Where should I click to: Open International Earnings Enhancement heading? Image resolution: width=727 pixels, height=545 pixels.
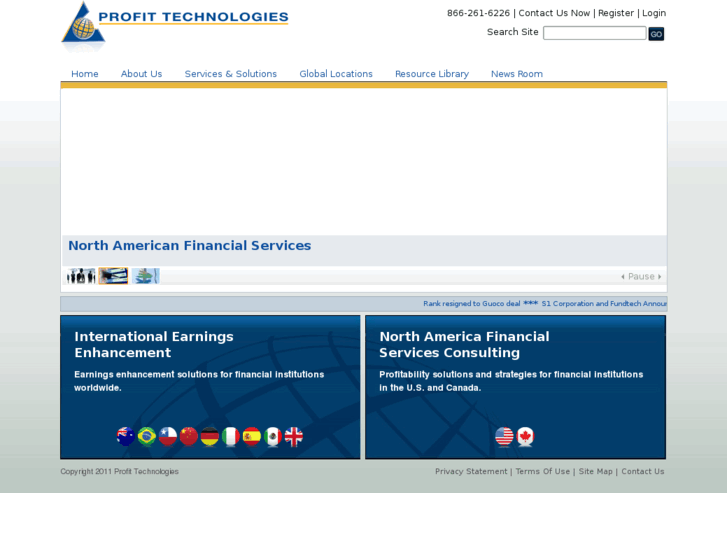tap(154, 345)
